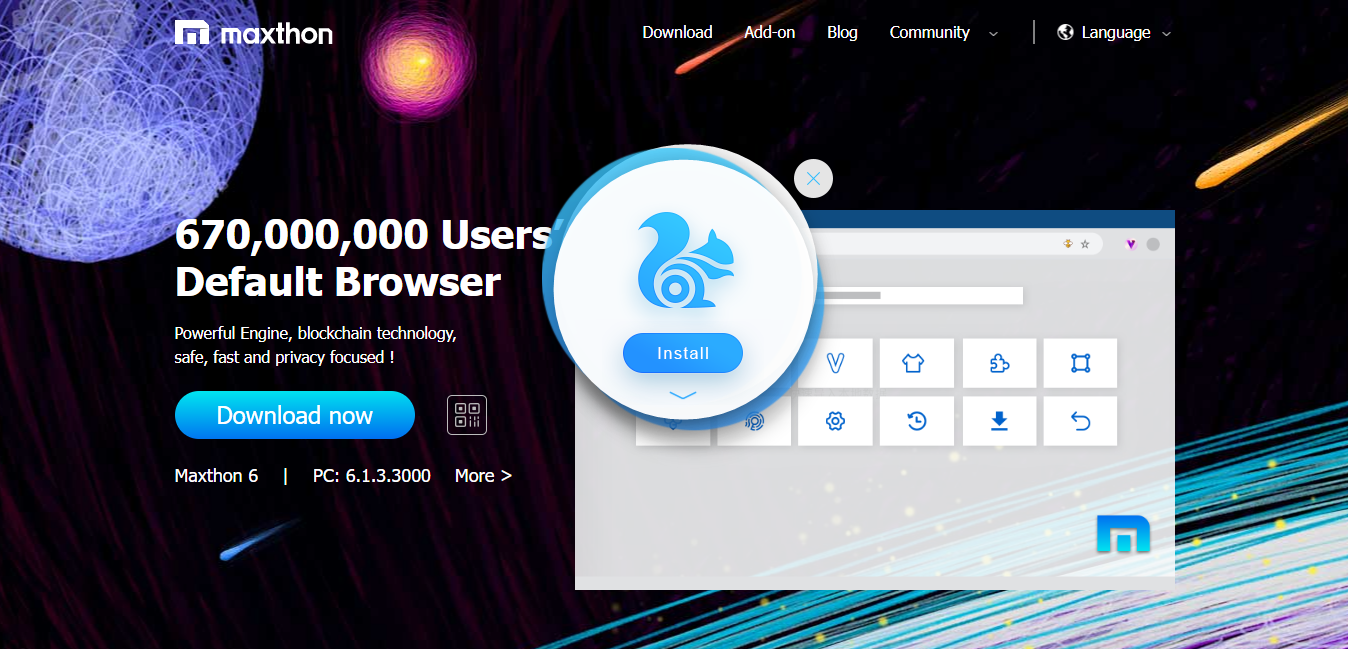Open the puzzle-piece extensions tile
The width and height of the screenshot is (1348, 649).
[x=999, y=363]
